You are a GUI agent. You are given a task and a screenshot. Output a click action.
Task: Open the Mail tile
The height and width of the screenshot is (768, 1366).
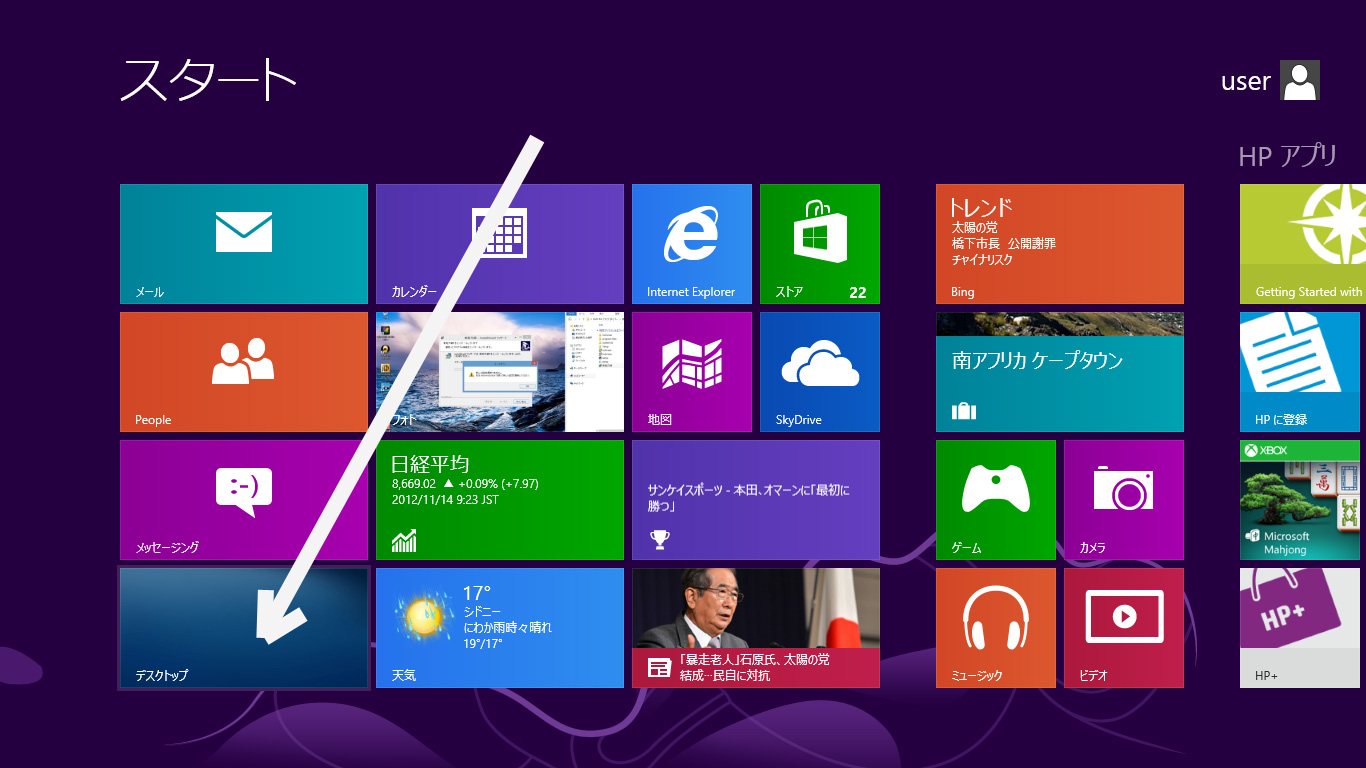pyautogui.click(x=244, y=244)
